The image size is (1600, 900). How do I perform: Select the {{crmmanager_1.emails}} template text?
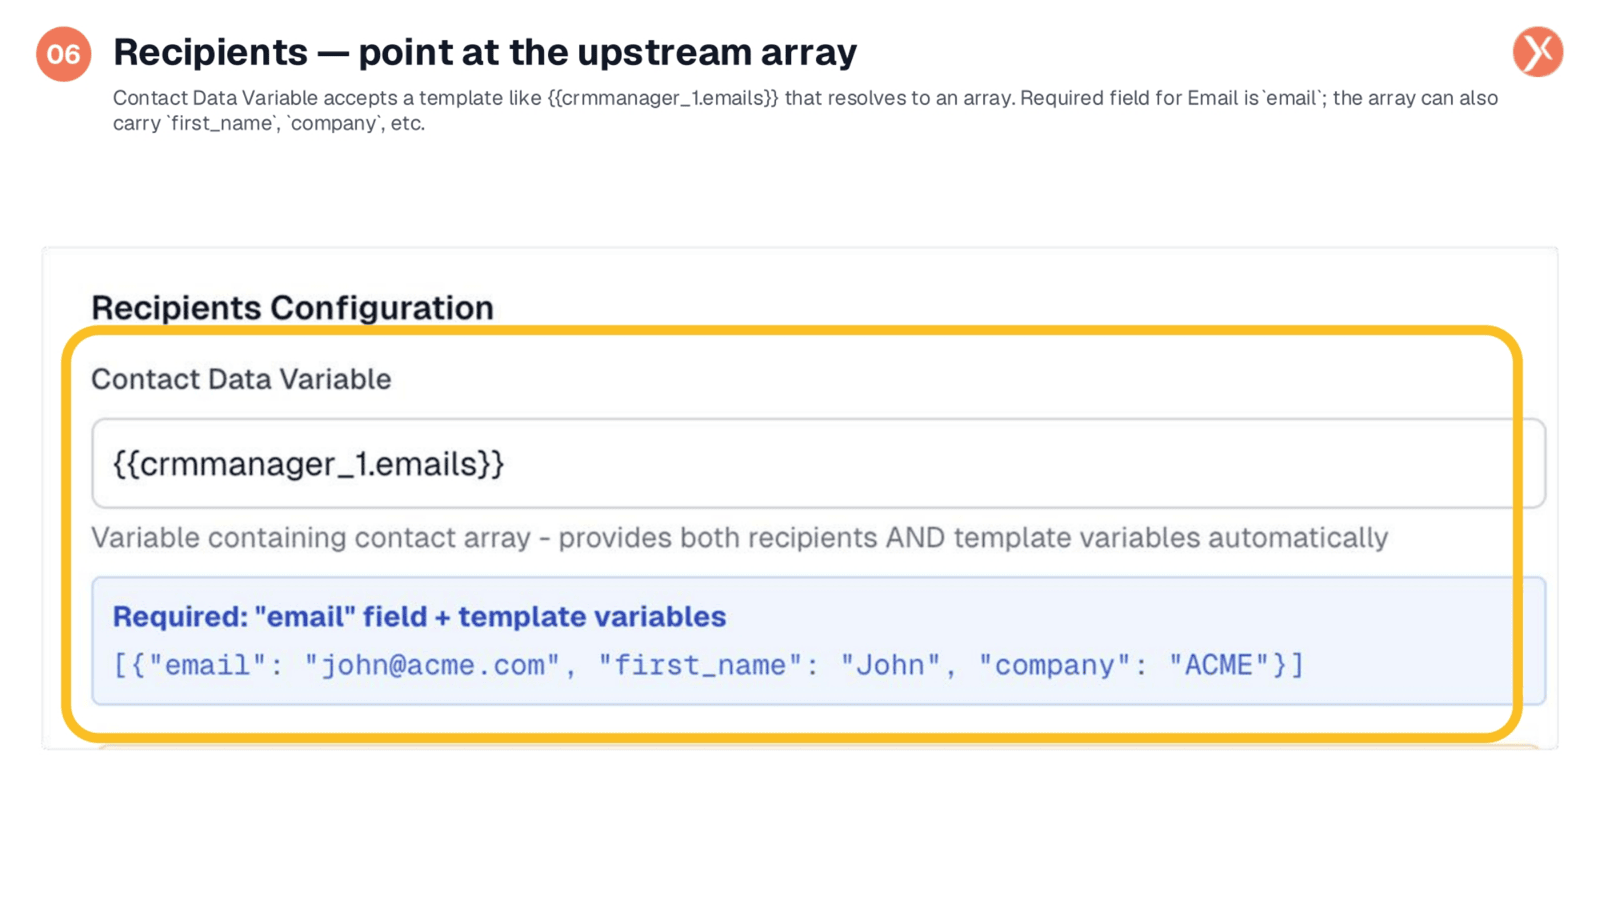coord(308,464)
